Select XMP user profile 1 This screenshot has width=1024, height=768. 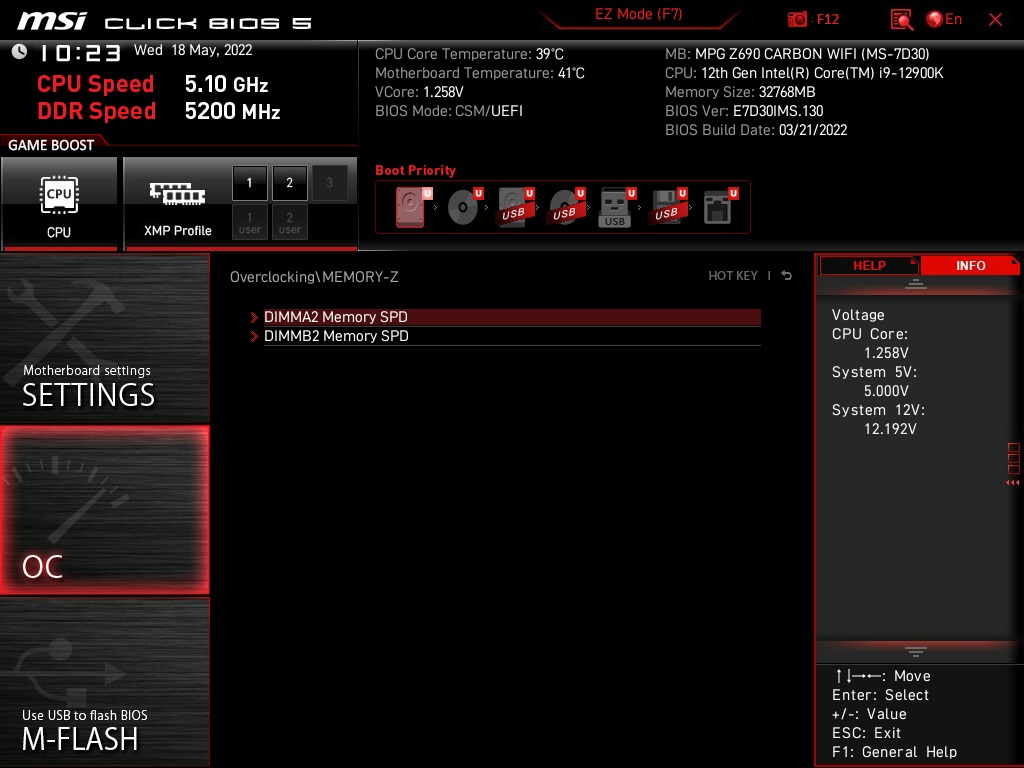pyautogui.click(x=249, y=223)
